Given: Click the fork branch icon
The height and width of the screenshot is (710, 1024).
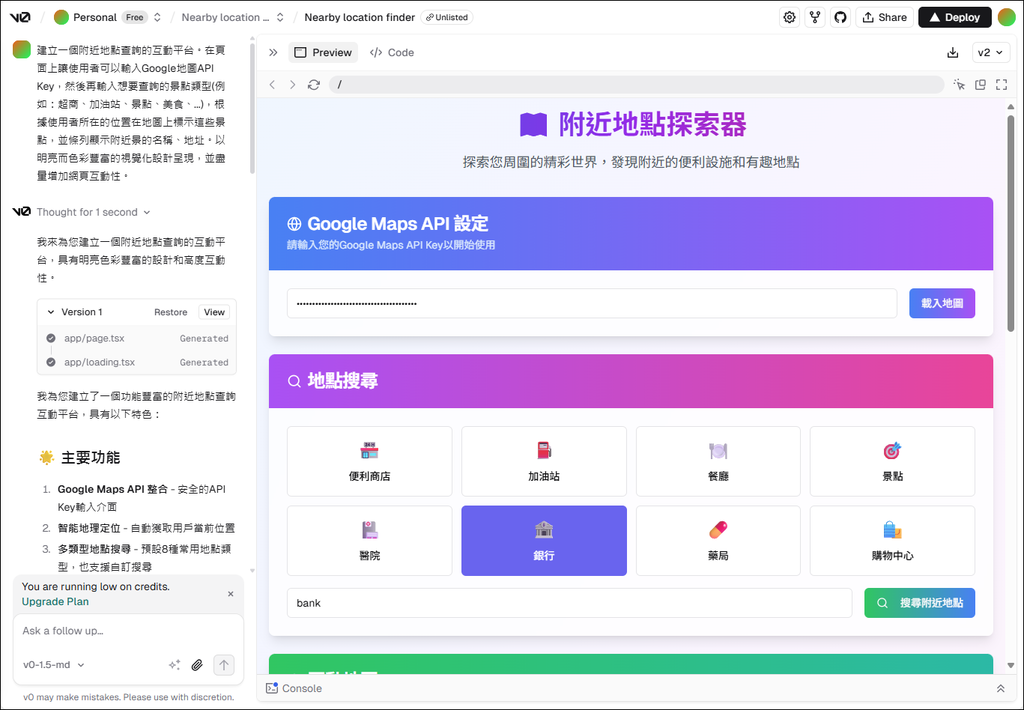Looking at the screenshot, I should coord(815,17).
